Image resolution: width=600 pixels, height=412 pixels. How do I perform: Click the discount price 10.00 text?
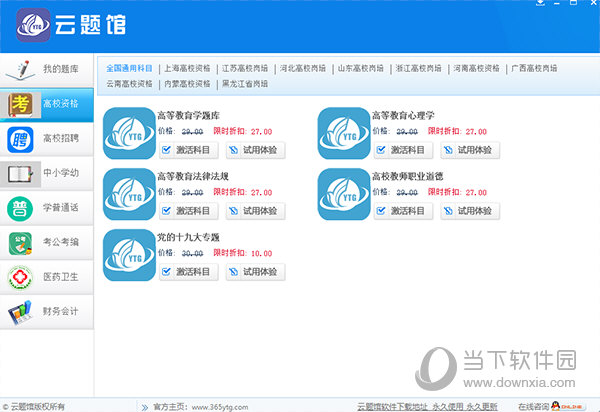(262, 253)
